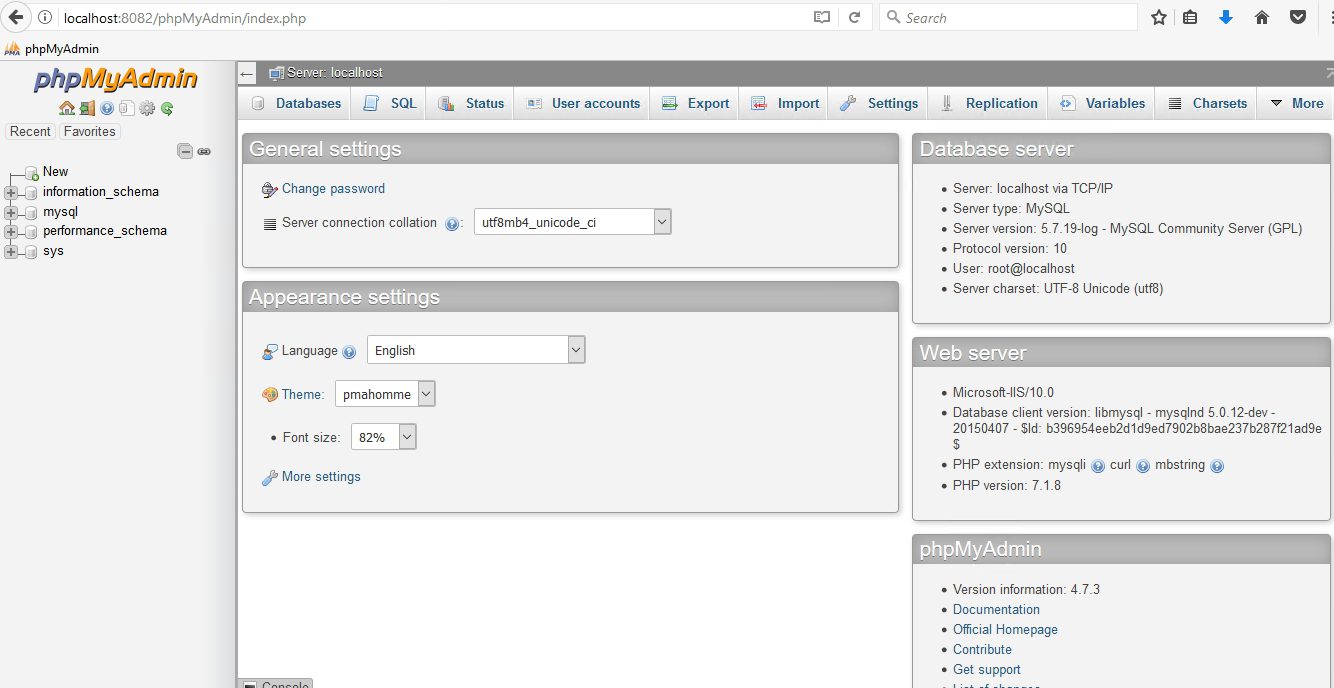
Task: Open the Official Homepage link
Action: 1005,629
